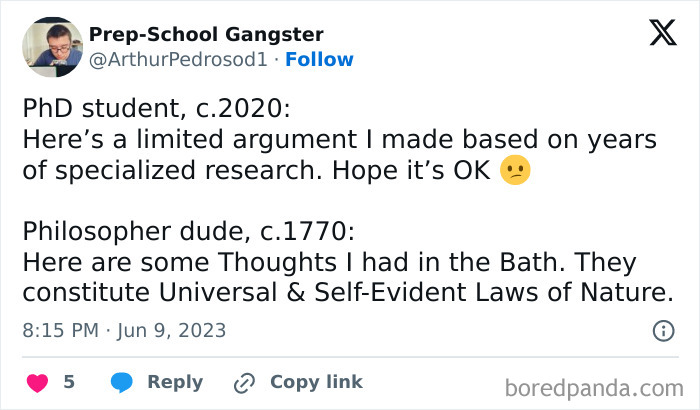Screen dimensions: 700x410
Task: Click the X logo
Action: tap(662, 34)
